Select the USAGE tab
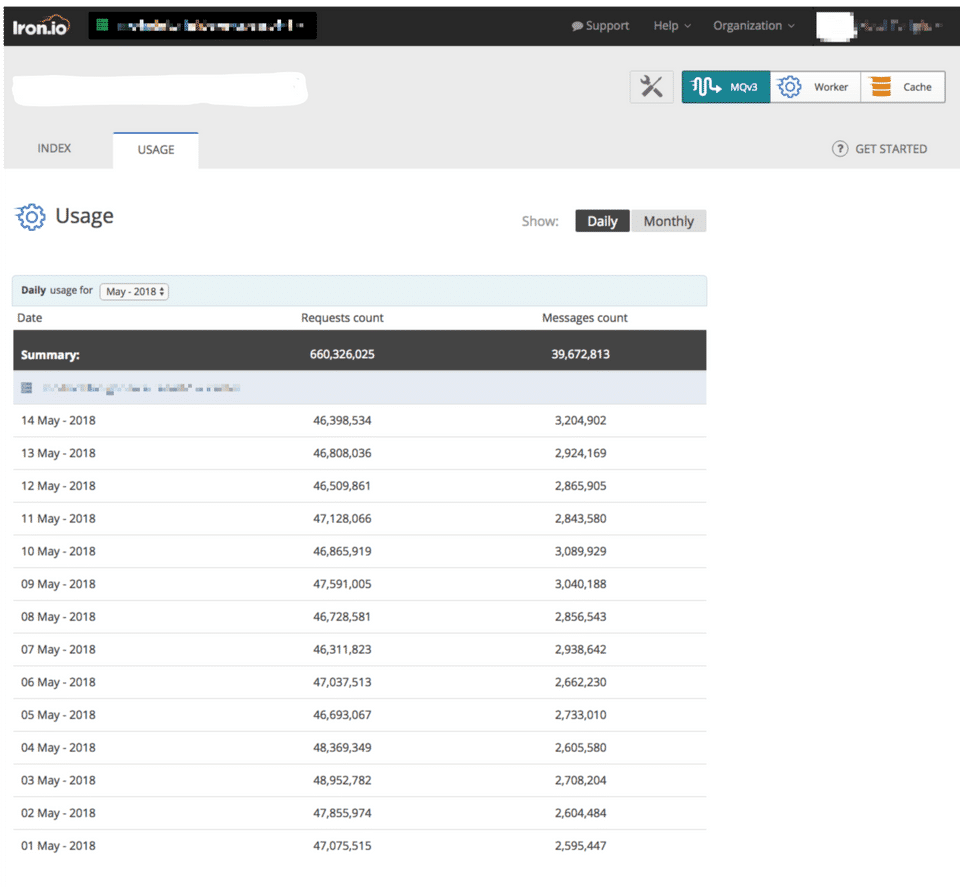960x887 pixels. point(156,150)
